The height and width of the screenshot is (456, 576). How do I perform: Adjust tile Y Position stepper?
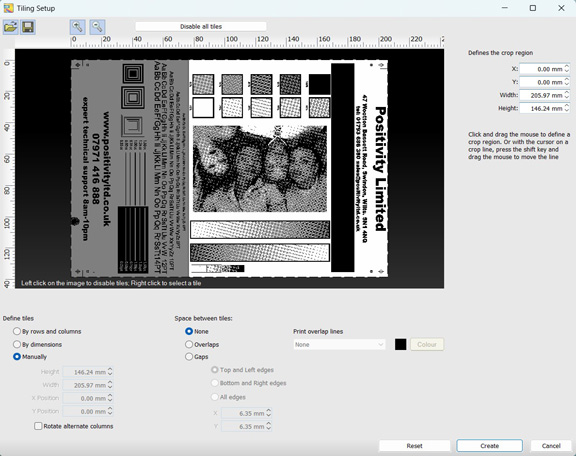(x=110, y=412)
